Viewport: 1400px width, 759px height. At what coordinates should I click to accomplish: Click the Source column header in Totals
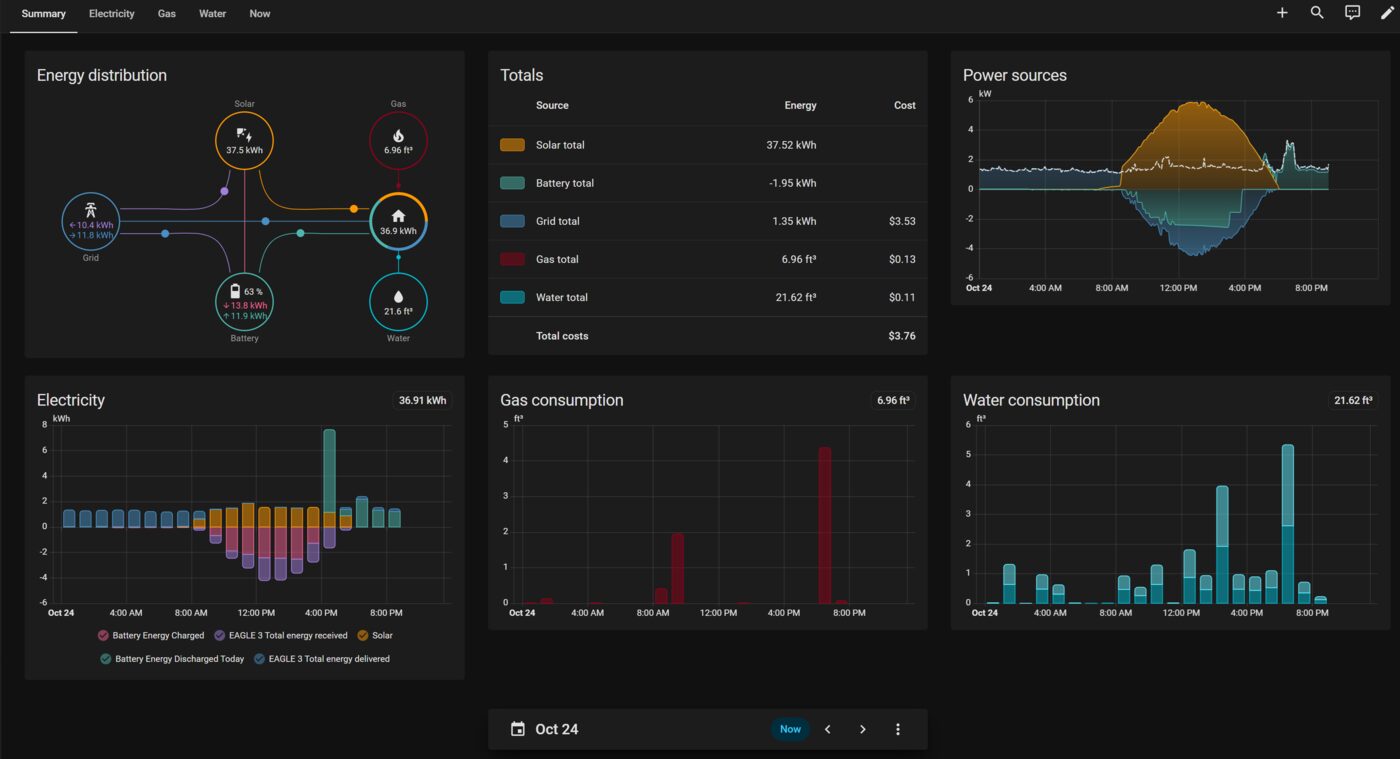[552, 105]
